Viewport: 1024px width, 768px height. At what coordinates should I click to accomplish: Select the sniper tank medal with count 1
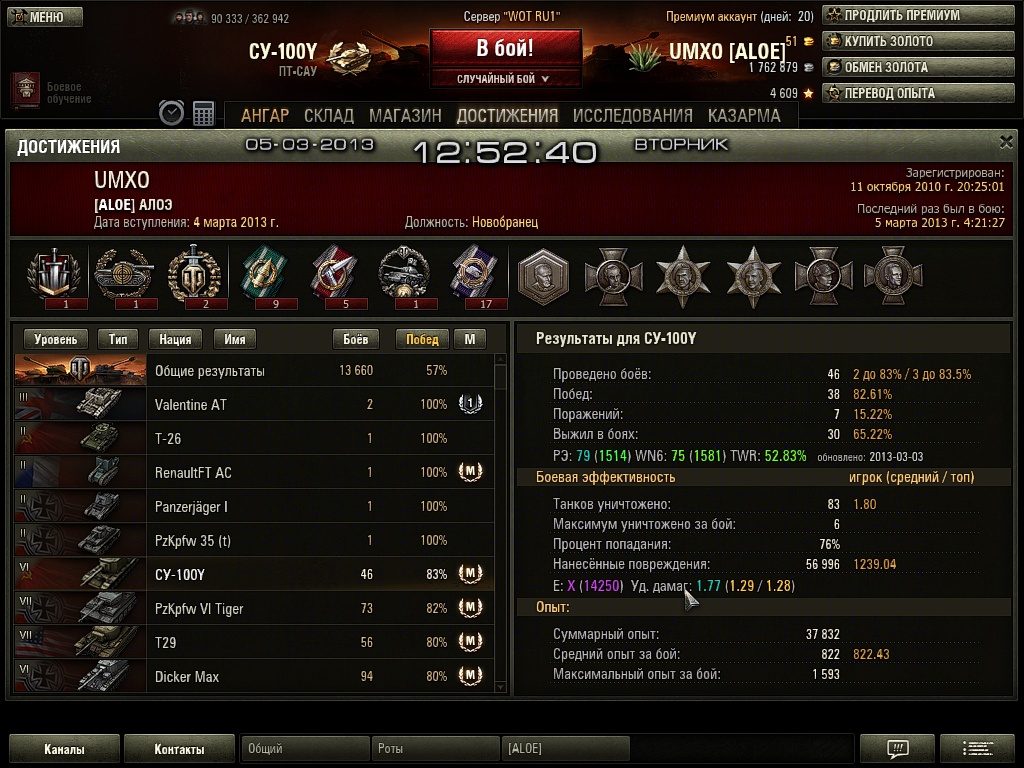(x=124, y=276)
